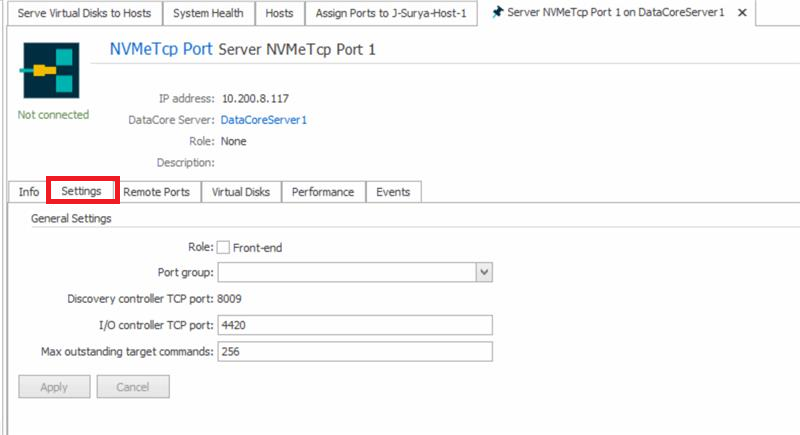
Task: Follow the DataCoreServer1 link
Action: click(264, 120)
